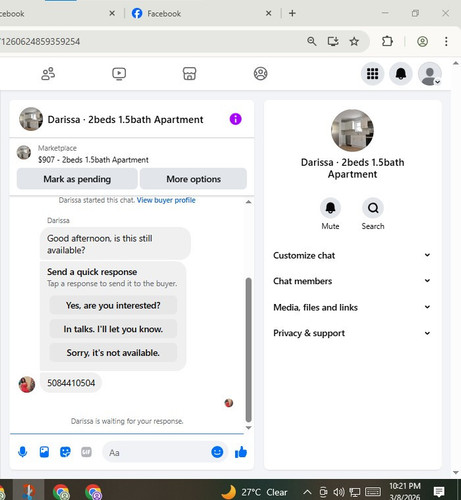
Task: Attach a photo with the image icon
Action: [44, 452]
